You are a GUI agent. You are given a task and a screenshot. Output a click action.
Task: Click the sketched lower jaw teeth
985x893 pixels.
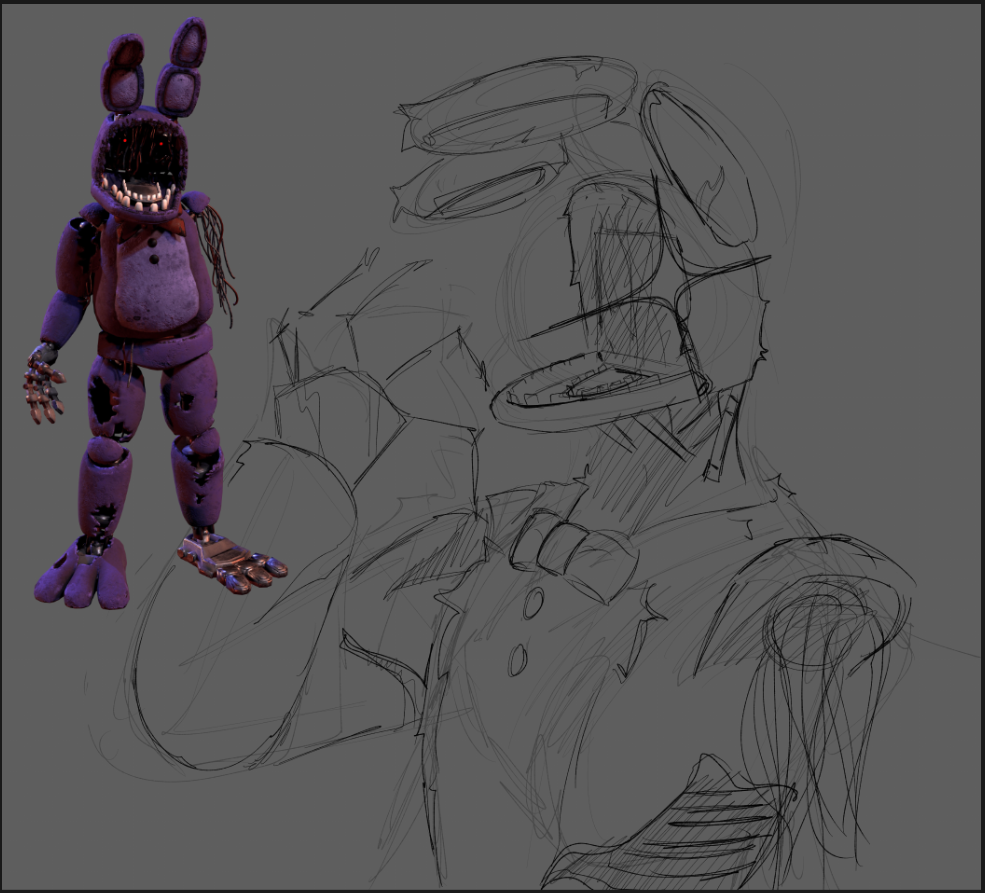(580, 387)
